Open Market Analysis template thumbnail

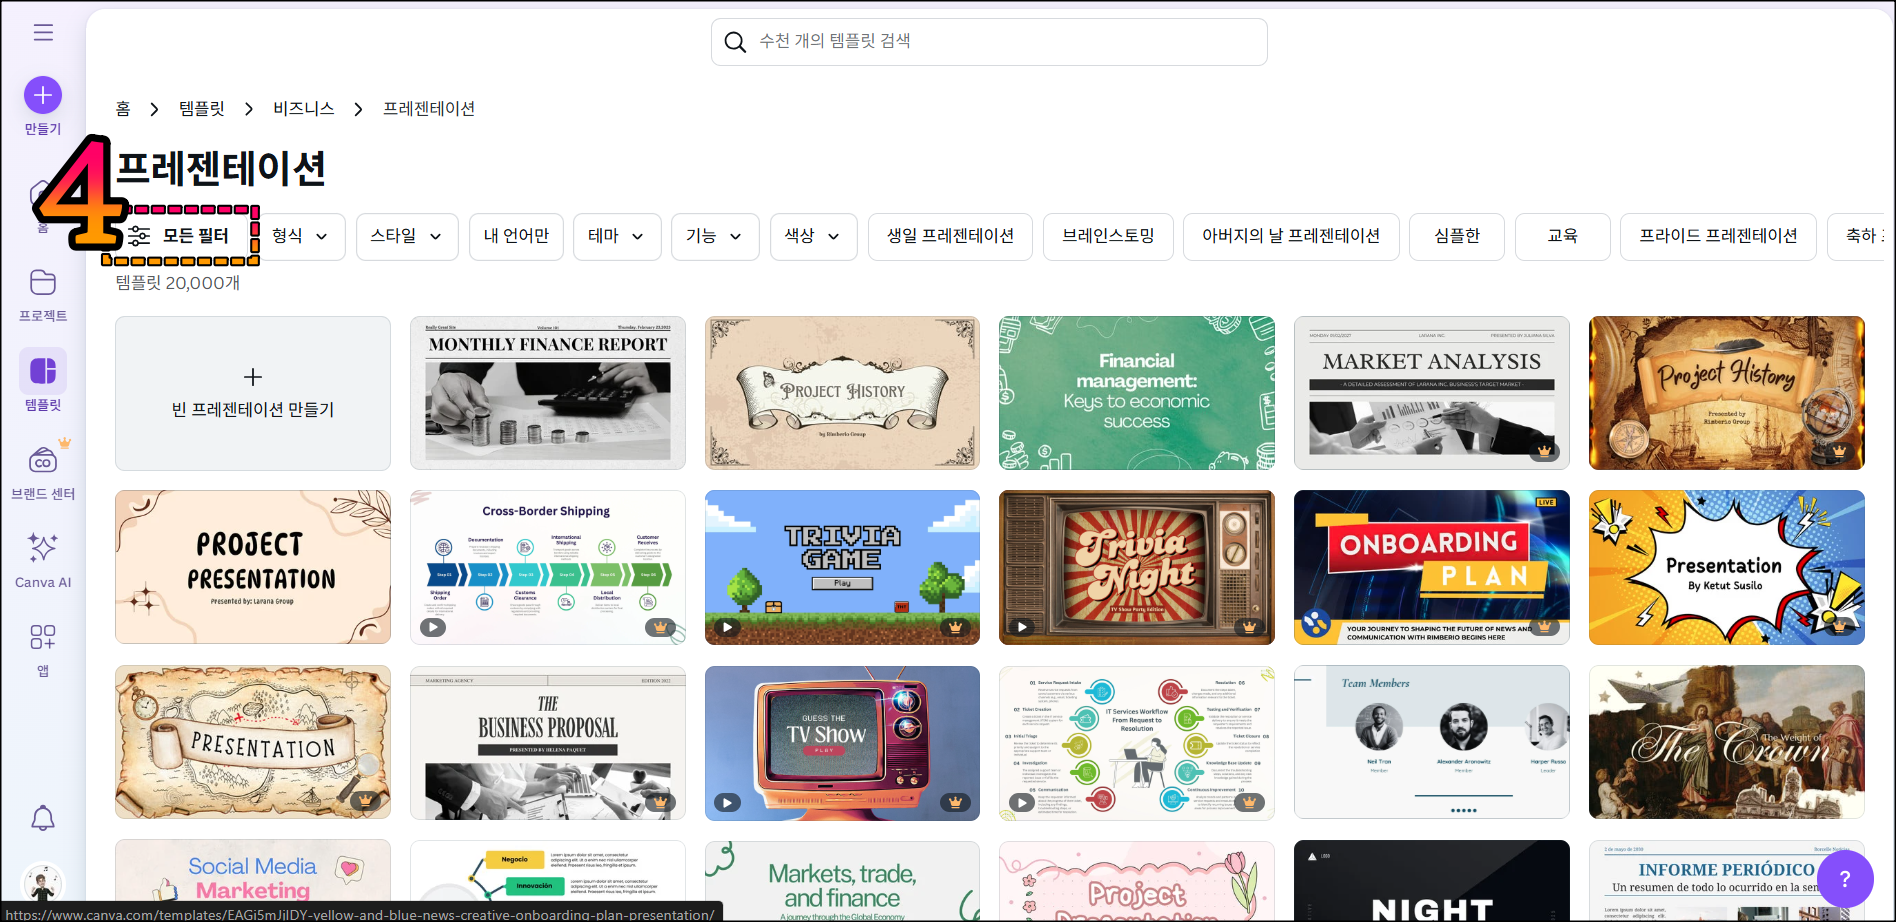(1432, 393)
